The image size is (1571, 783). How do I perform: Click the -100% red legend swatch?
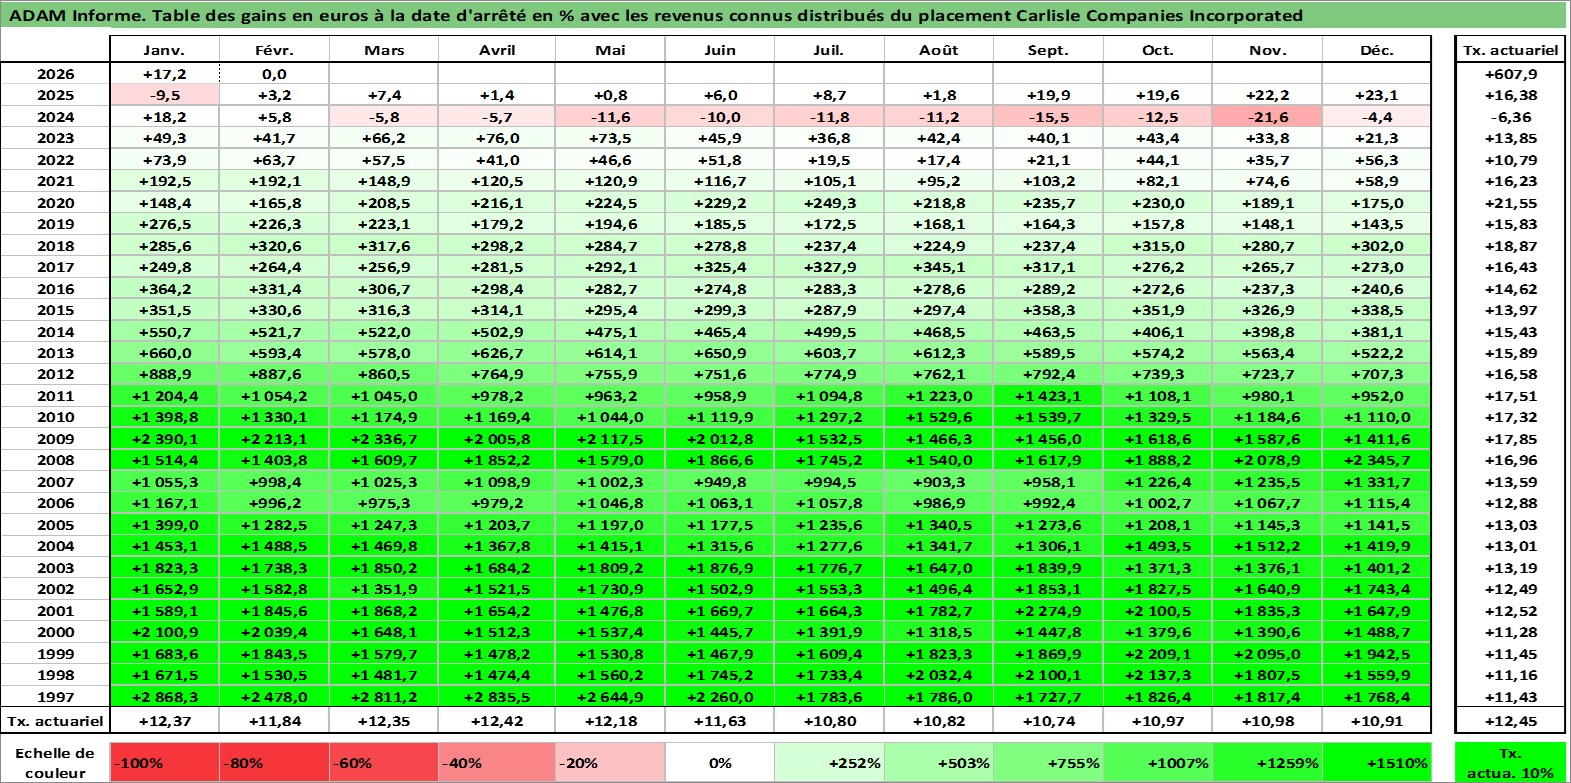pos(164,762)
